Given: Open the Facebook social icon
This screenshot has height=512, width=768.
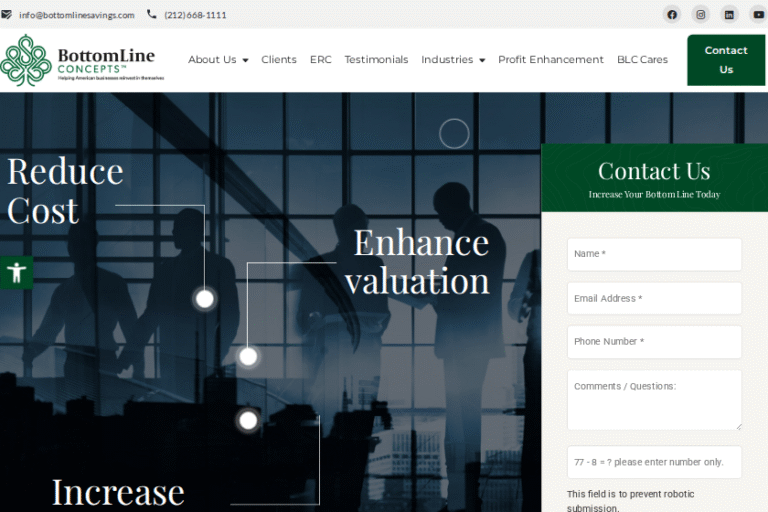Looking at the screenshot, I should (672, 14).
